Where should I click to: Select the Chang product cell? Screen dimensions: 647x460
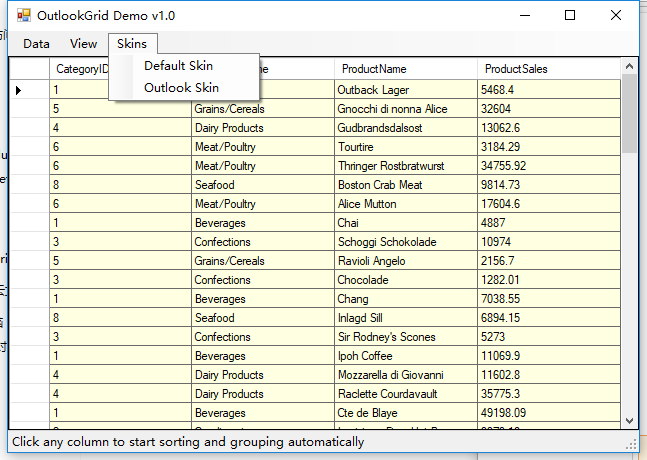pos(406,298)
